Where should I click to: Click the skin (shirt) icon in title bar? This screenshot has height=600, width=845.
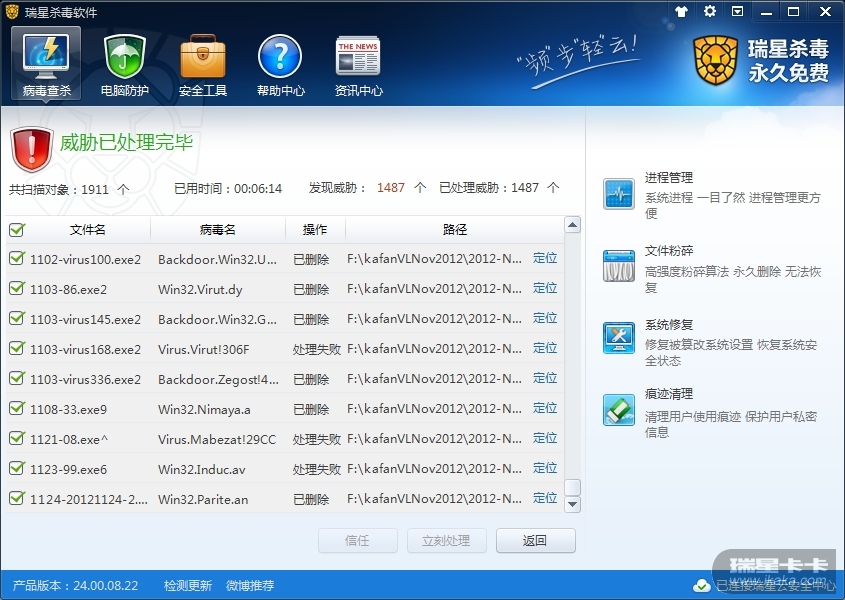[682, 11]
